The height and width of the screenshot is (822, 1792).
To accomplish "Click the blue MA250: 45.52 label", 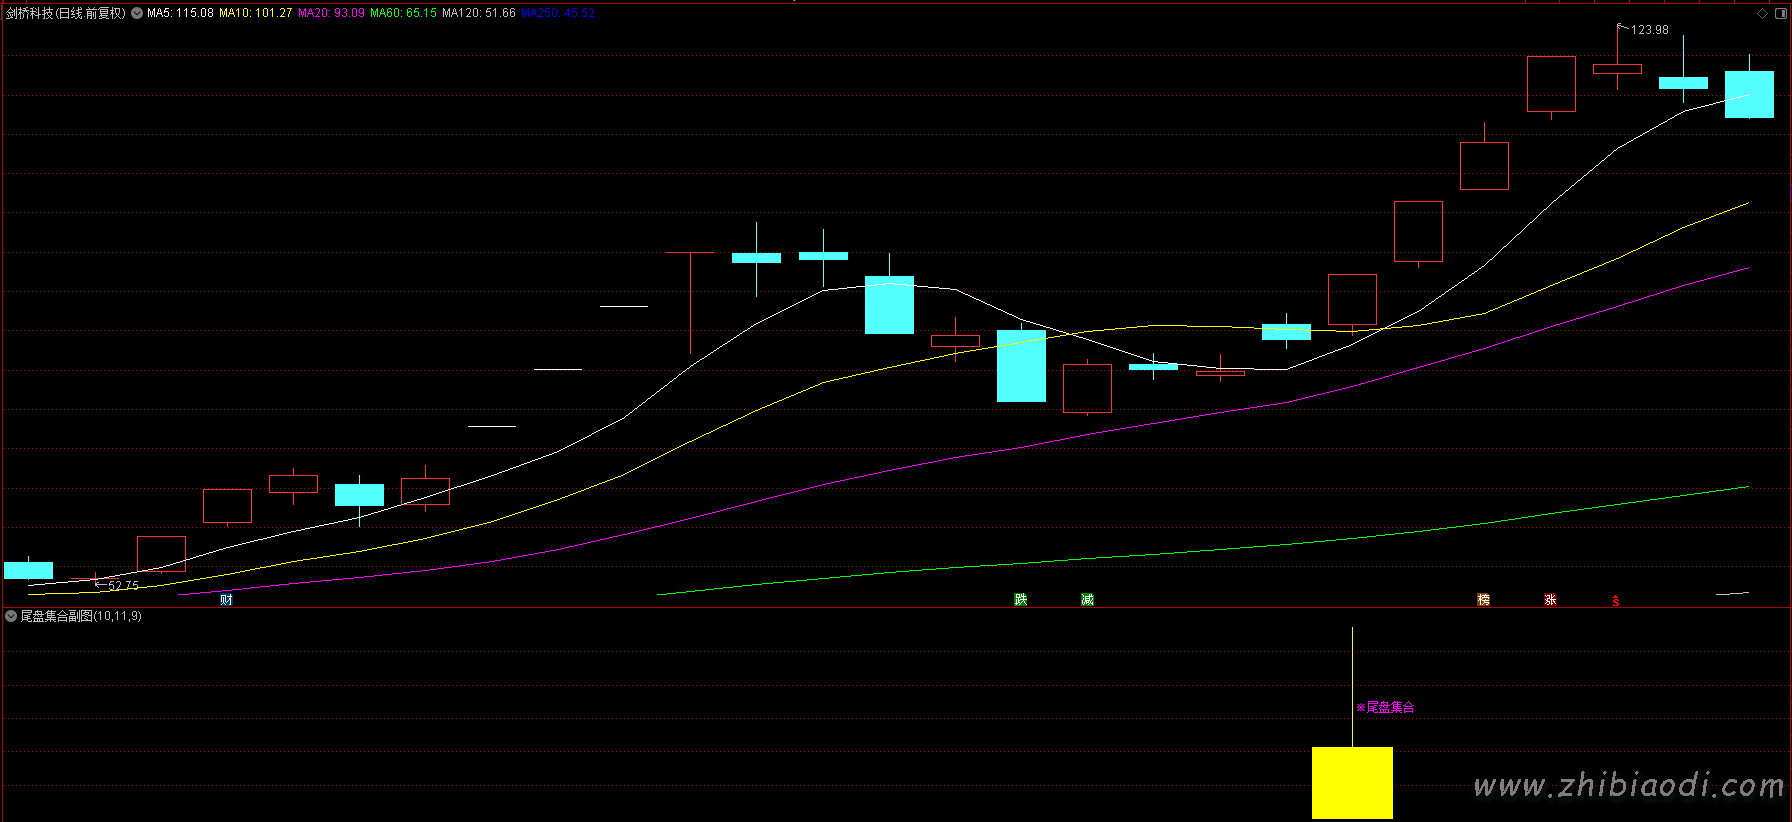I will [558, 13].
